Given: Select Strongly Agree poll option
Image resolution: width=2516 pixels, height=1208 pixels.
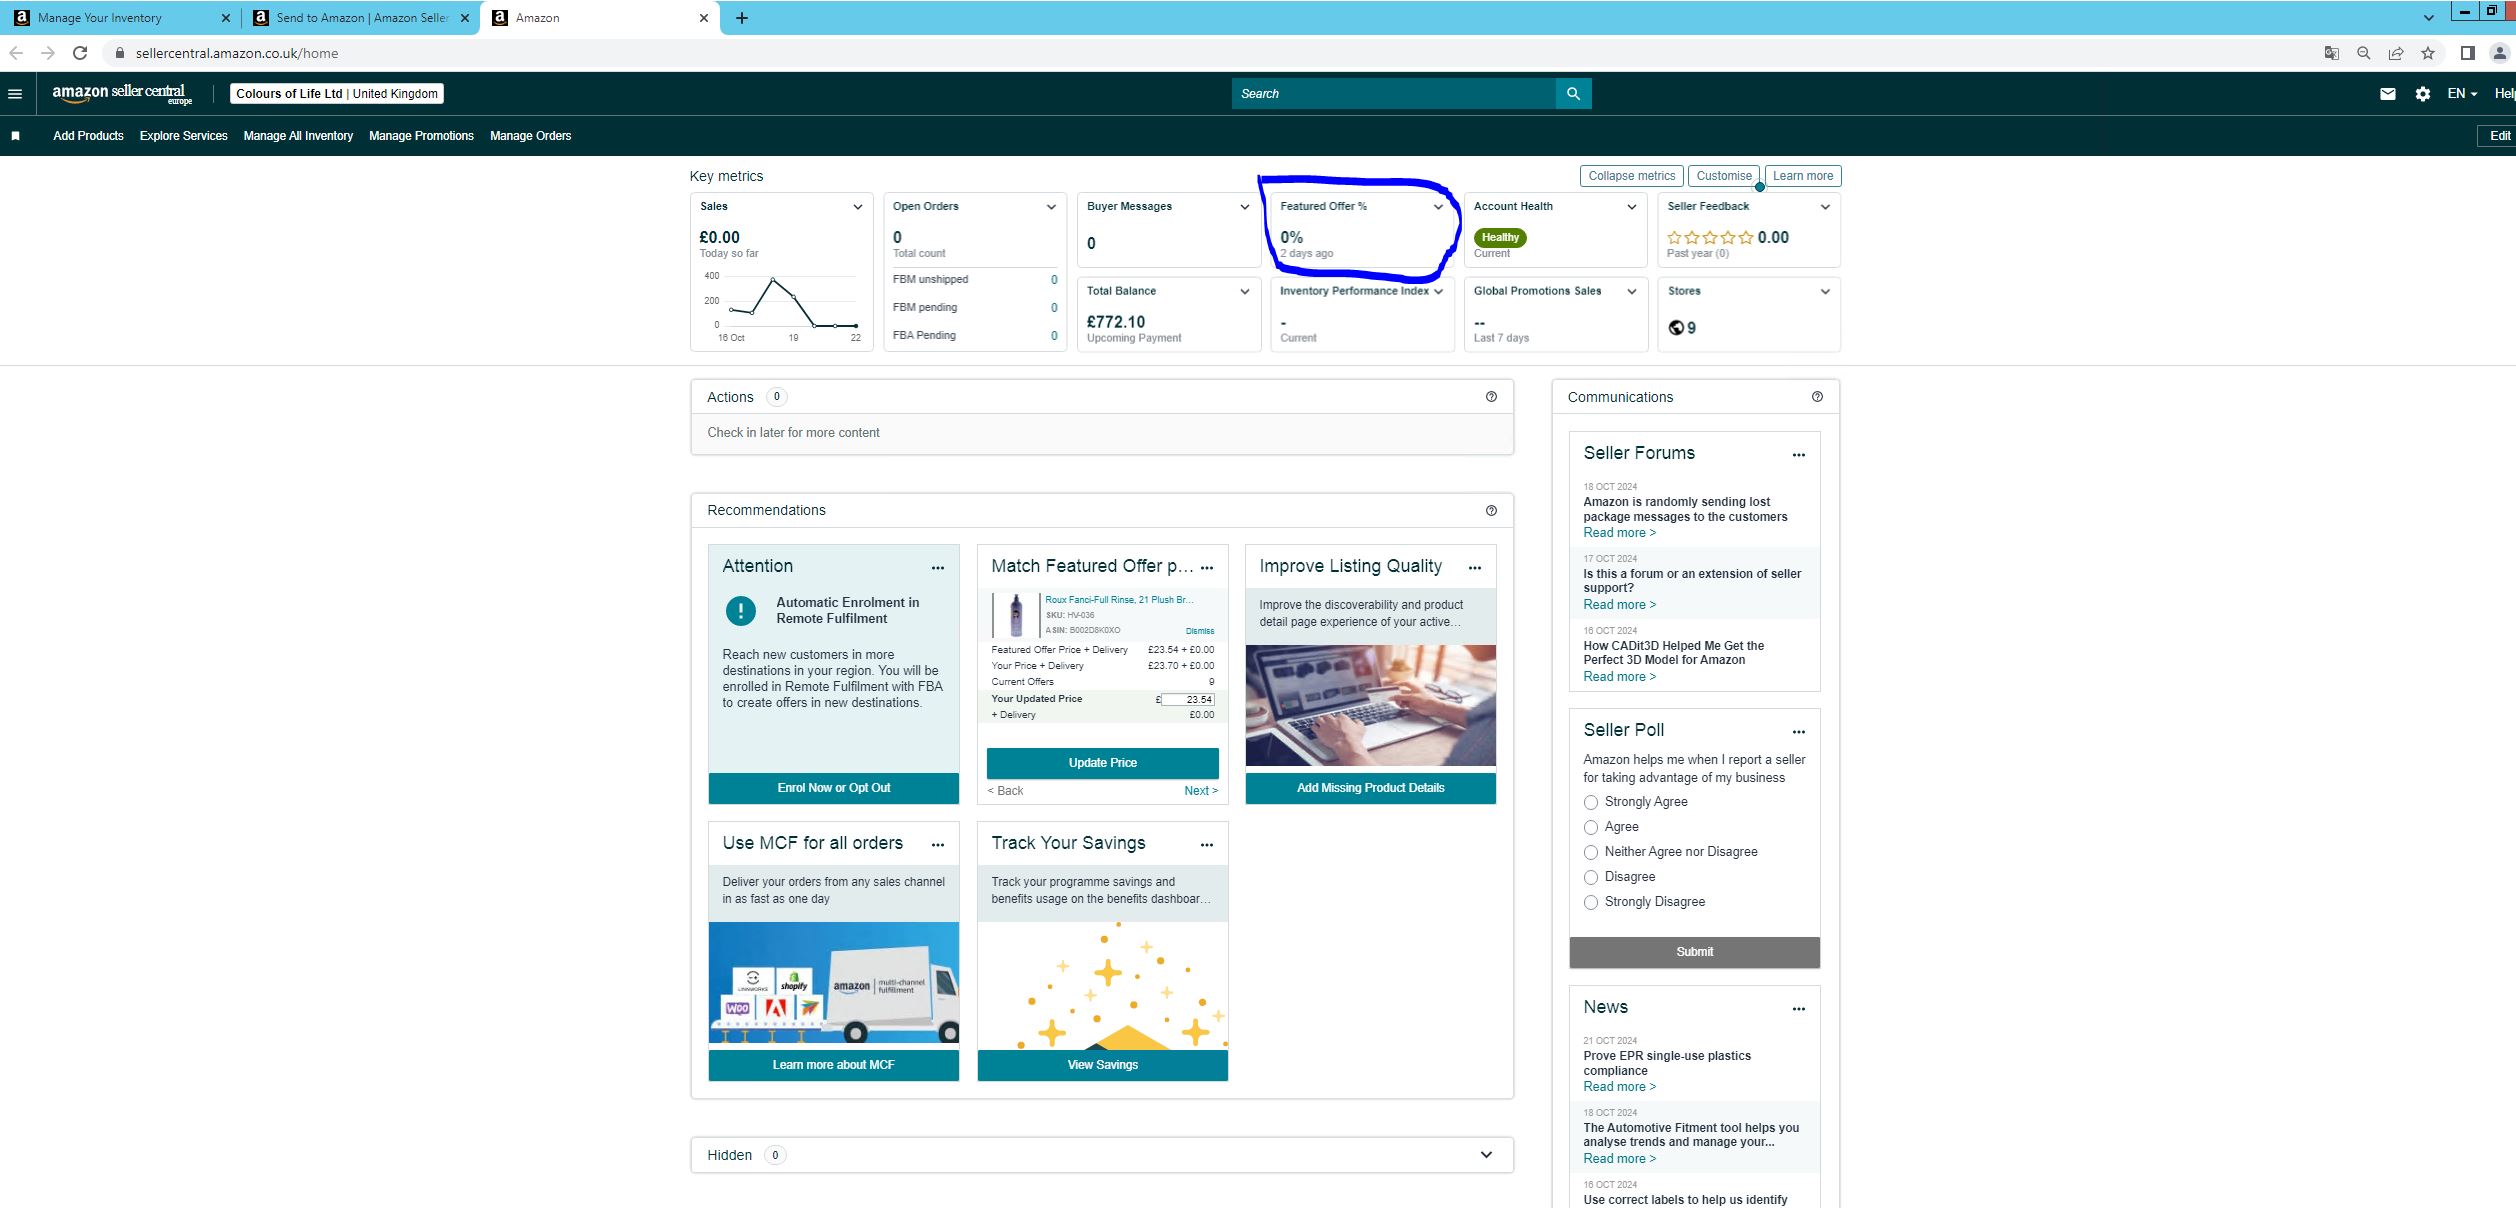Looking at the screenshot, I should [1591, 802].
